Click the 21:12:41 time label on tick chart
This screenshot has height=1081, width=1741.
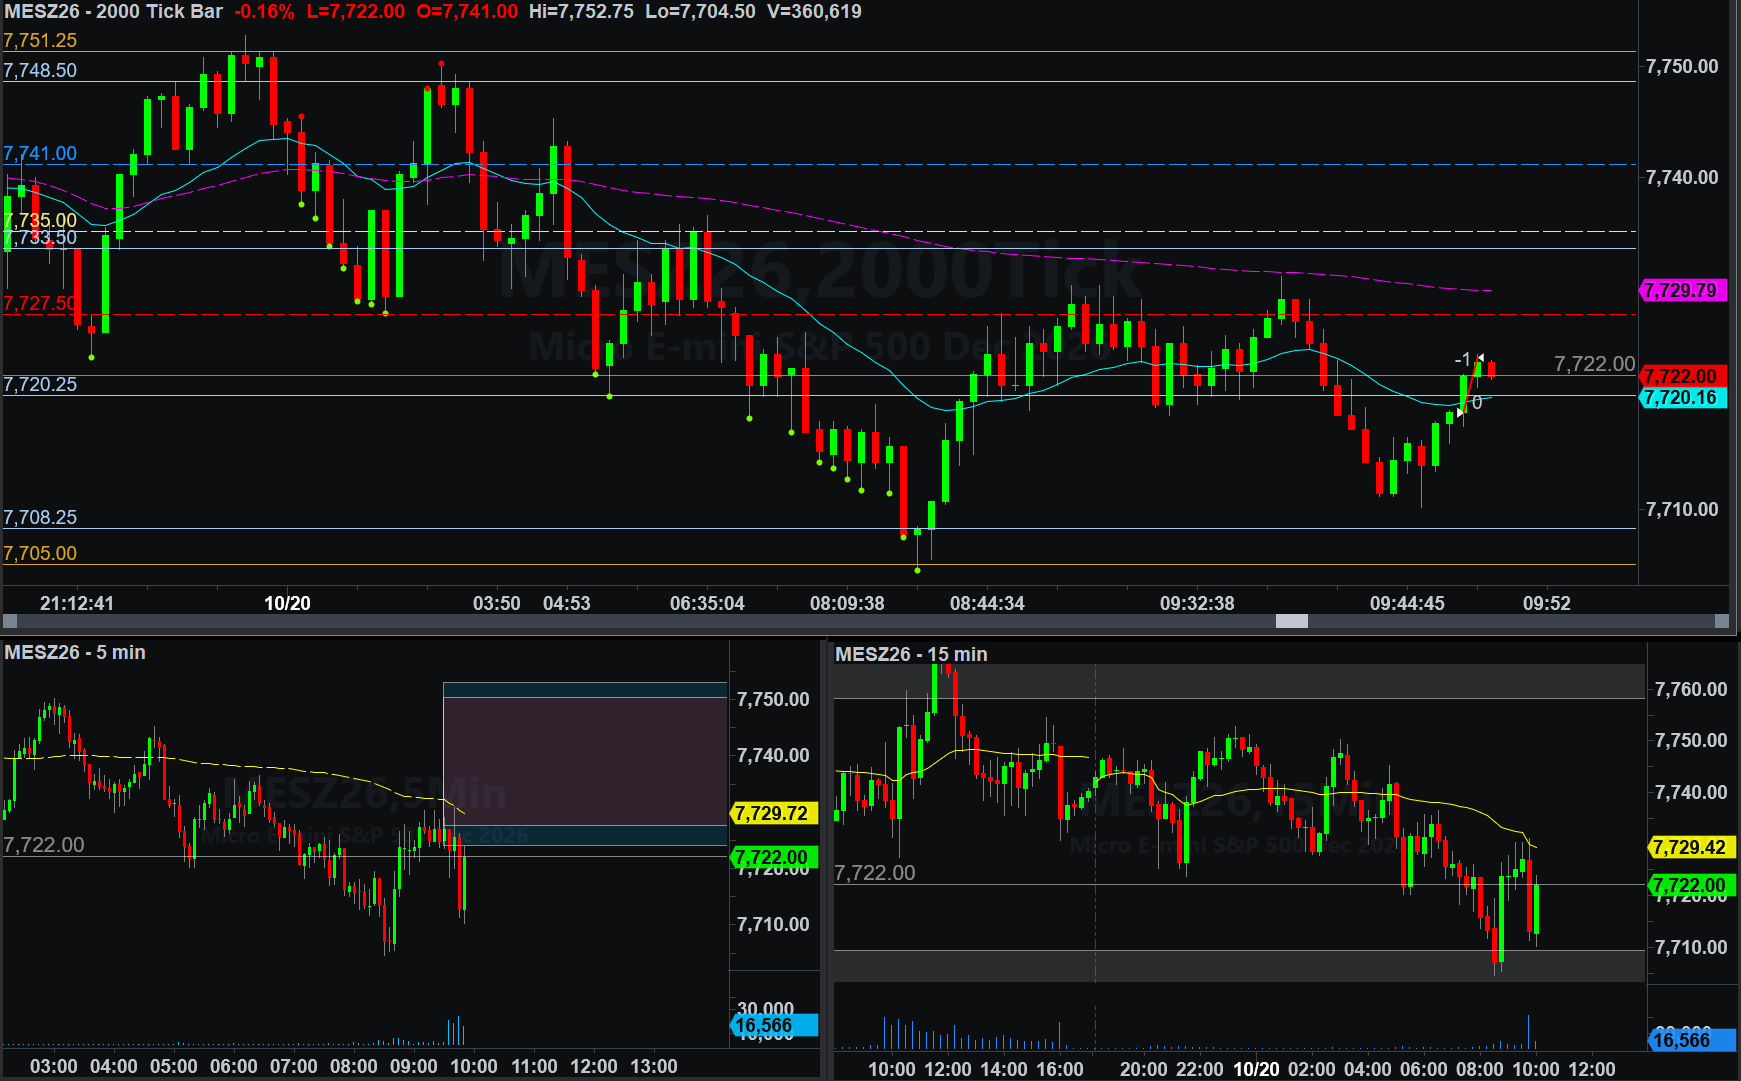[77, 604]
